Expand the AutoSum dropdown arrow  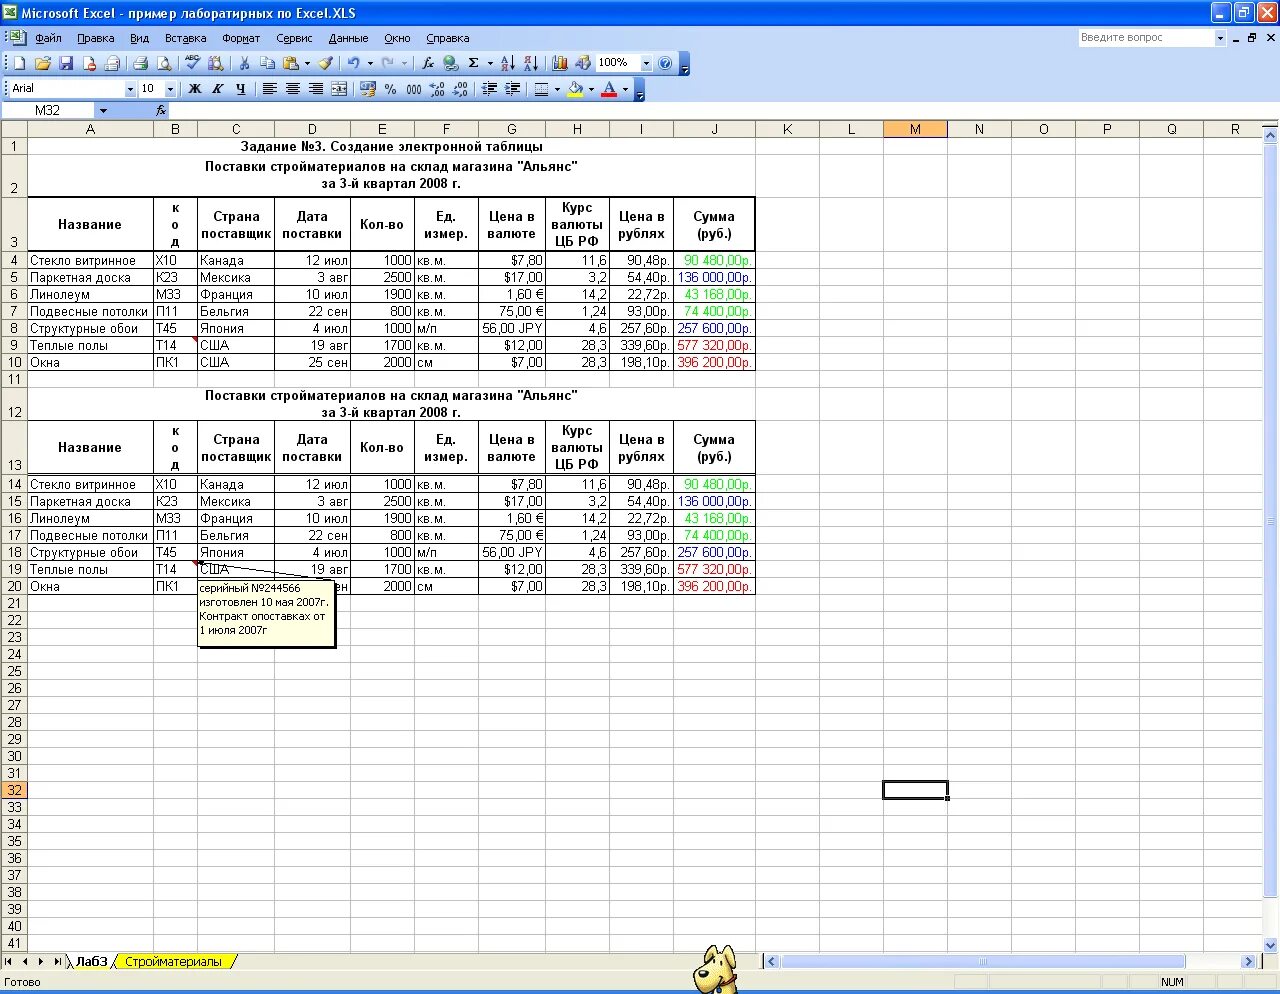click(x=490, y=63)
